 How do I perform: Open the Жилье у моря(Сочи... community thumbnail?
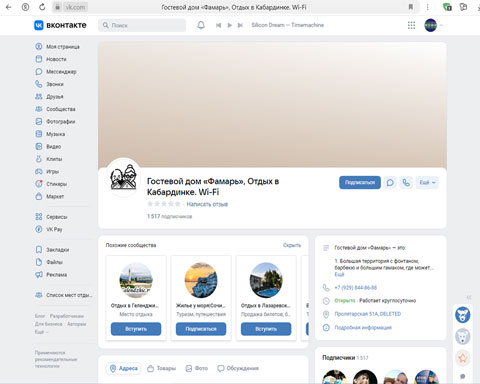point(201,280)
